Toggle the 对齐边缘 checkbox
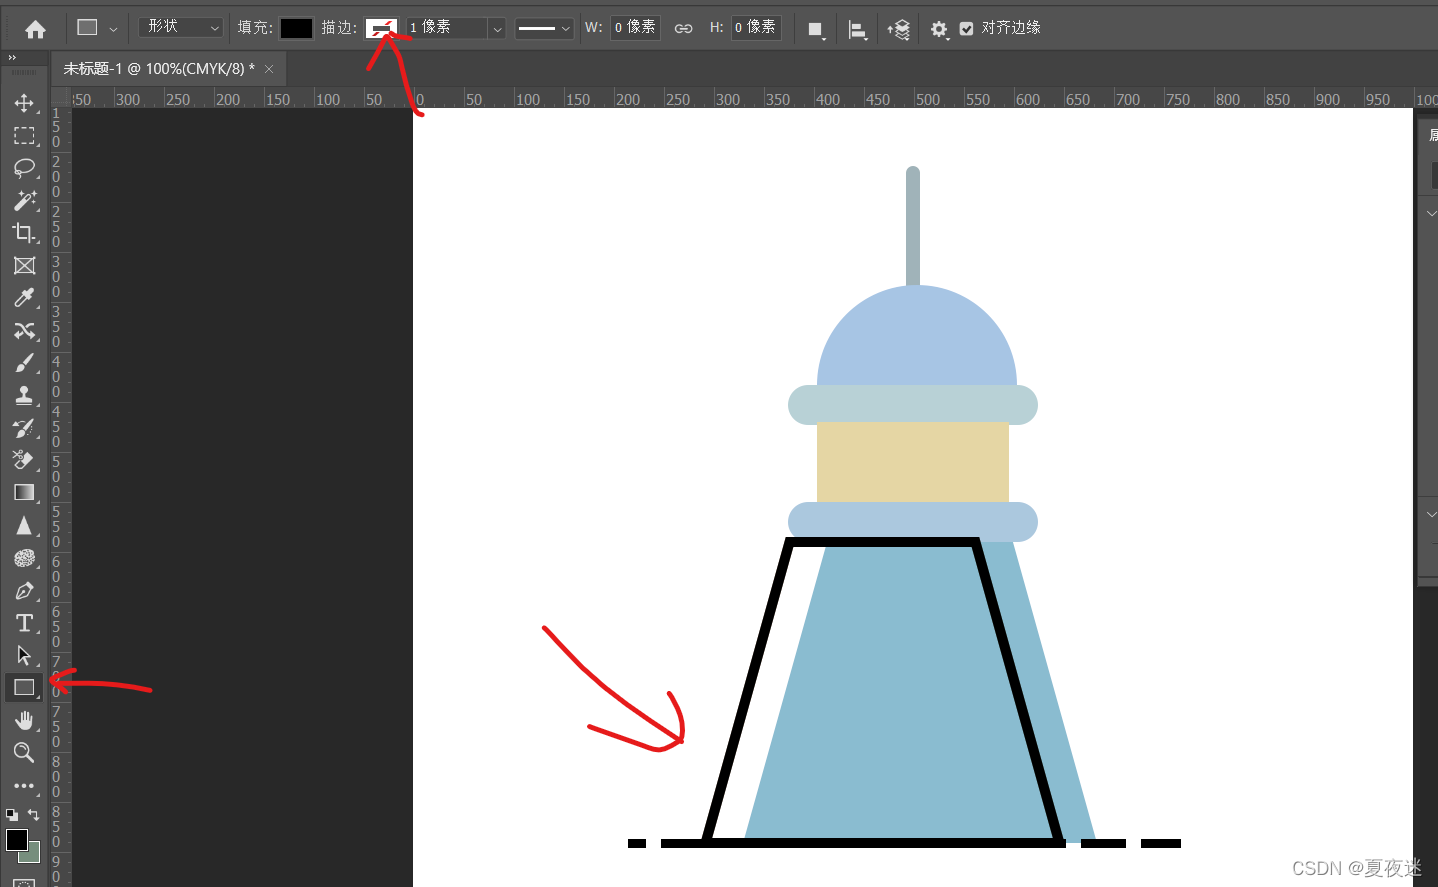 [x=966, y=28]
